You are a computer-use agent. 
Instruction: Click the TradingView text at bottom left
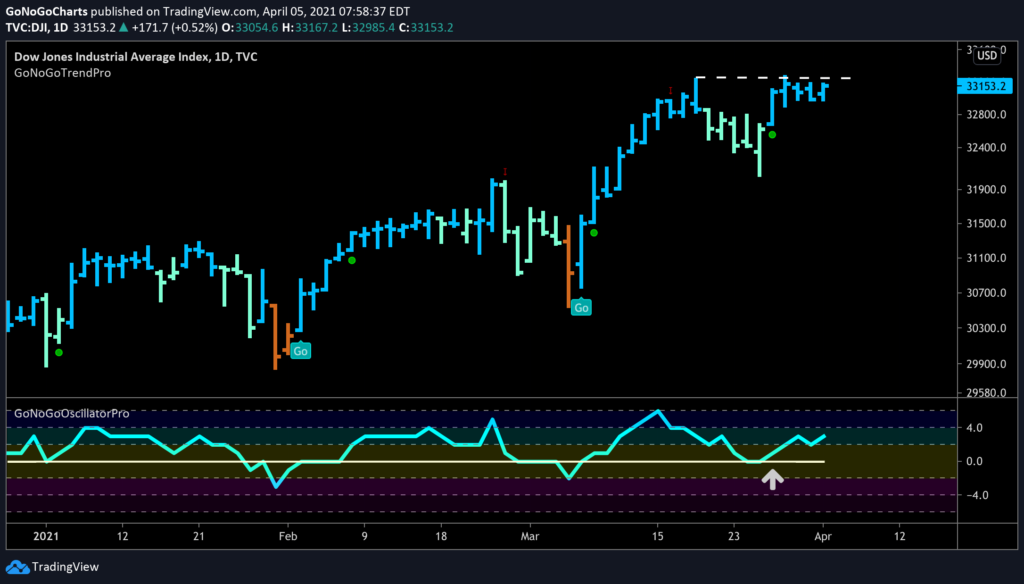tap(65, 567)
